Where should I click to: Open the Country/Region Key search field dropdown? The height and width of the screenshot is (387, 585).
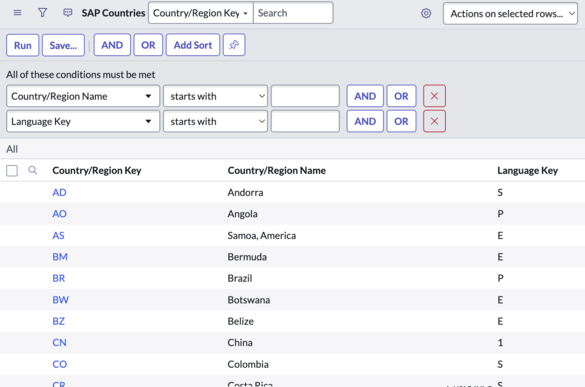click(x=201, y=13)
